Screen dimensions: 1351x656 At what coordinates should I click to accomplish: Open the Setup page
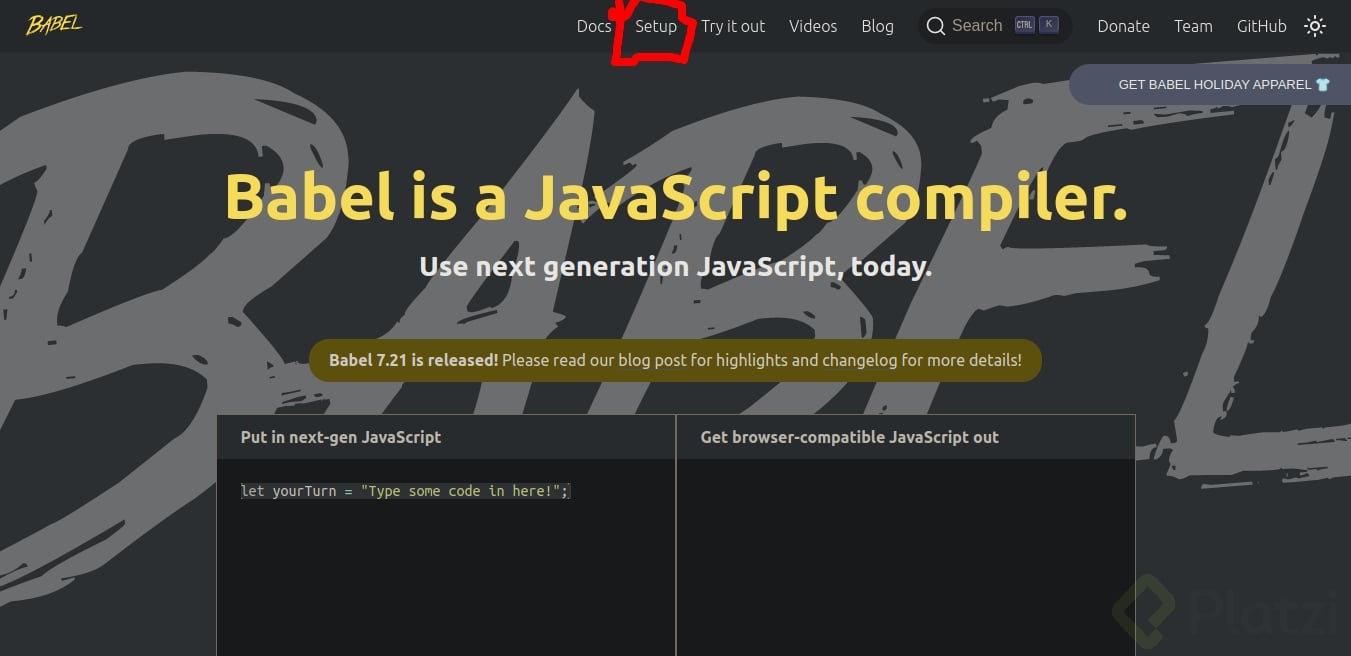coord(656,26)
